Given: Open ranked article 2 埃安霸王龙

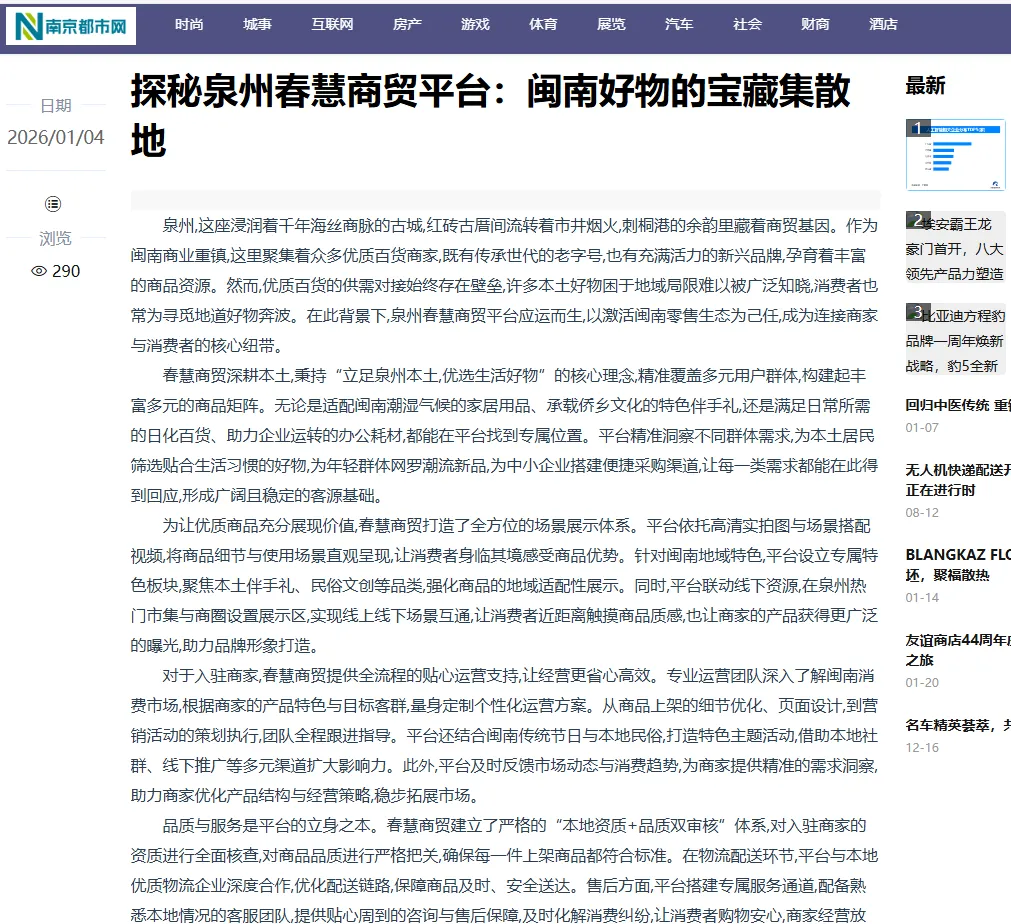Looking at the screenshot, I should coord(955,248).
